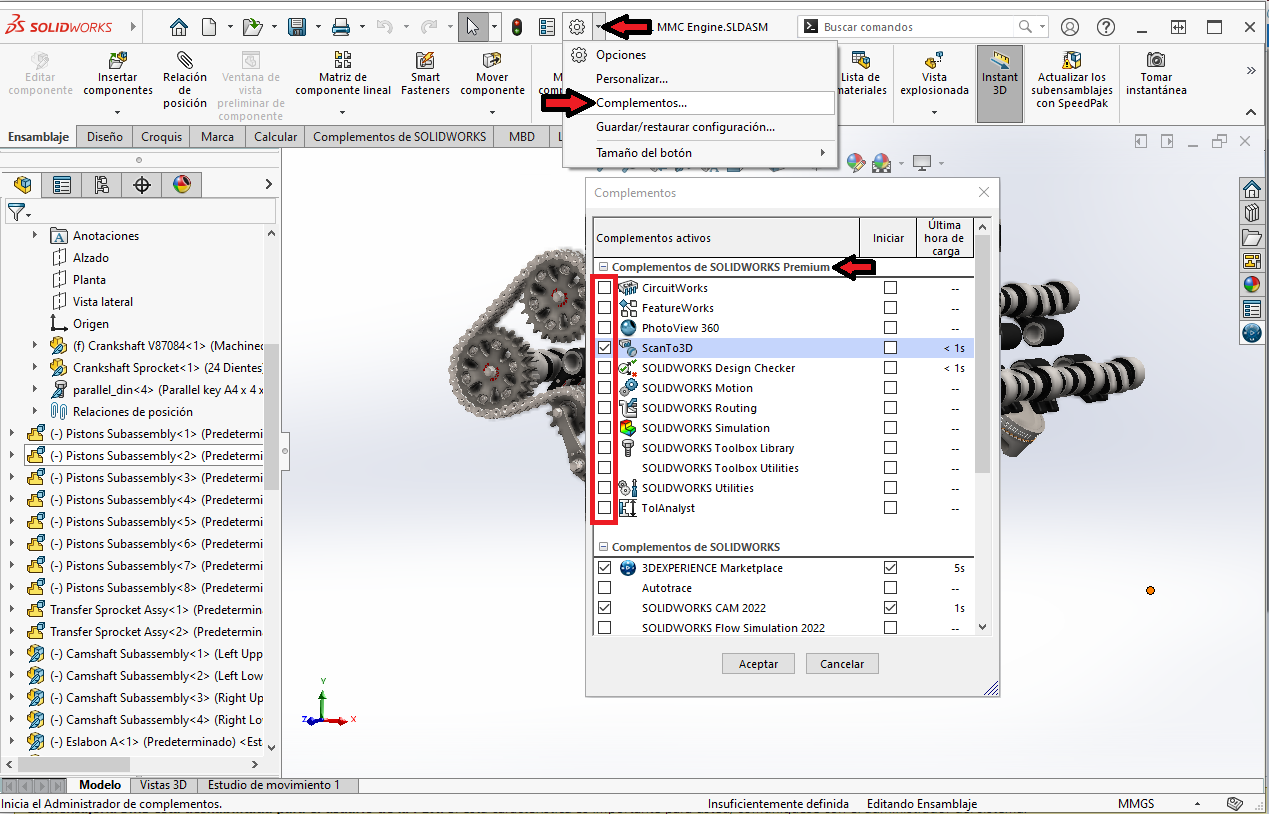Screen dimensions: 1270x814
Task: Expand Pistons Subassembly<1> tree node
Action: (12, 434)
